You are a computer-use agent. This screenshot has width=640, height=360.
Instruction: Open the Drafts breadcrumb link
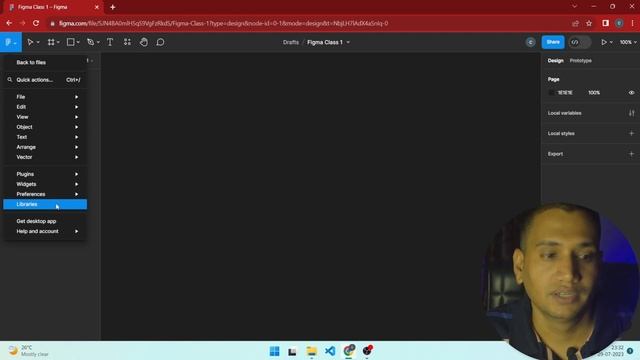[x=291, y=42]
